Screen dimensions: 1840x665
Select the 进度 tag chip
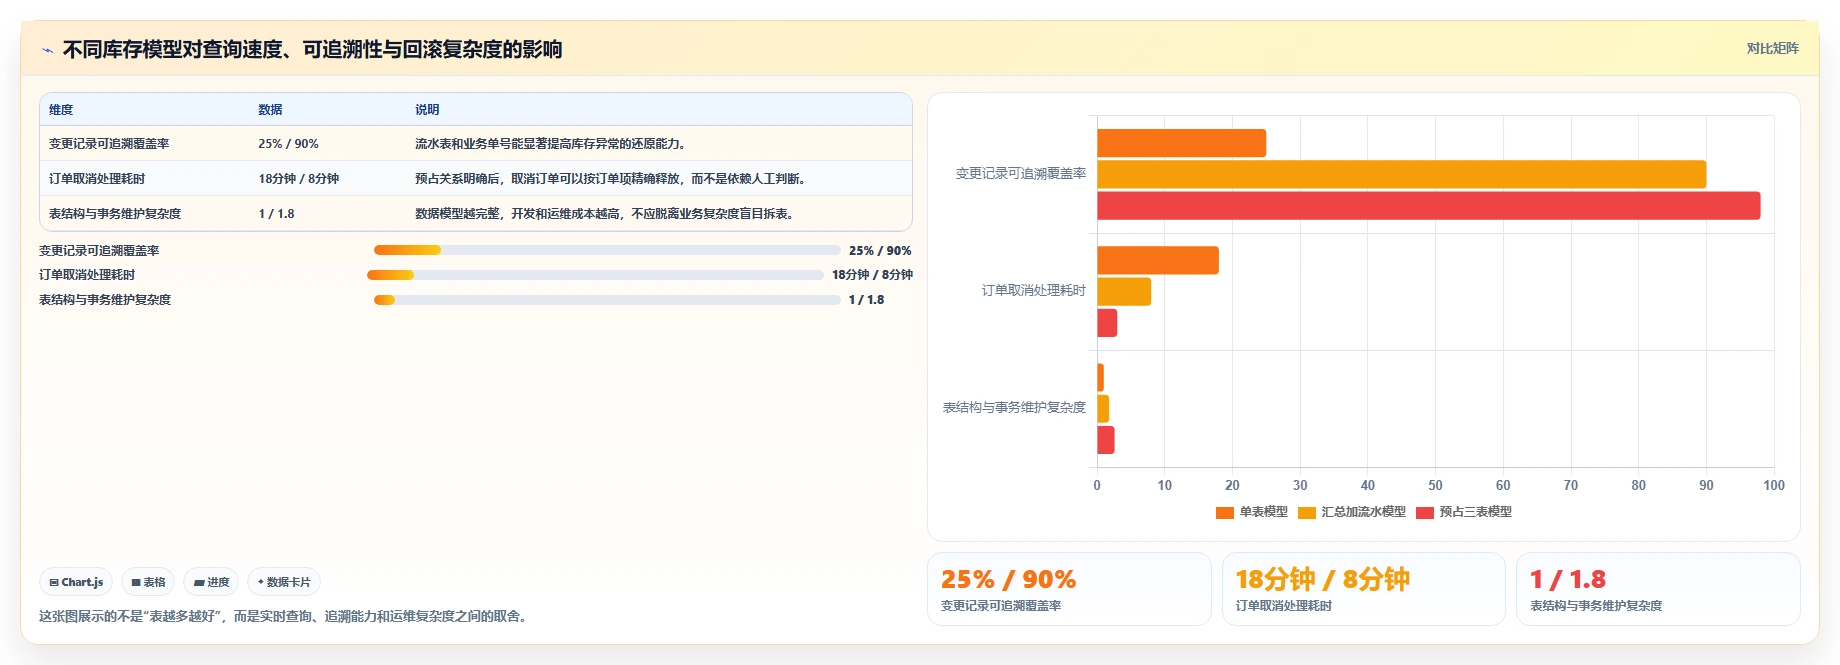[x=211, y=582]
